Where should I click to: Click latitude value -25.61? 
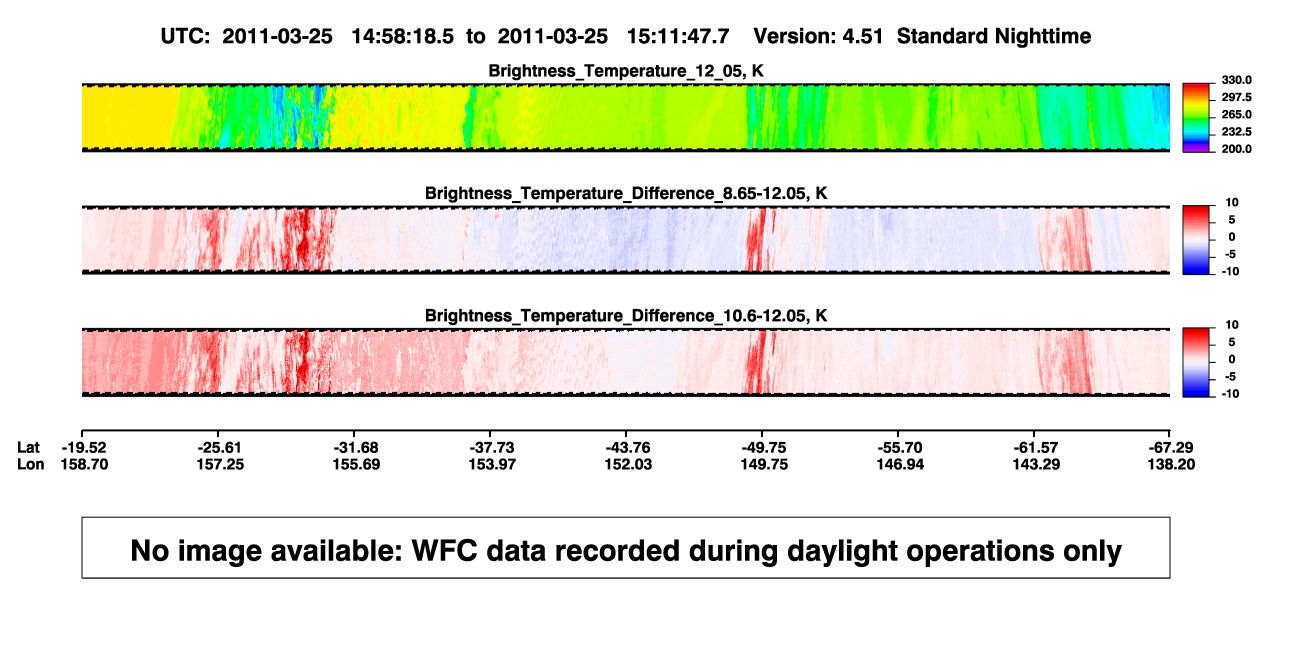[x=219, y=447]
